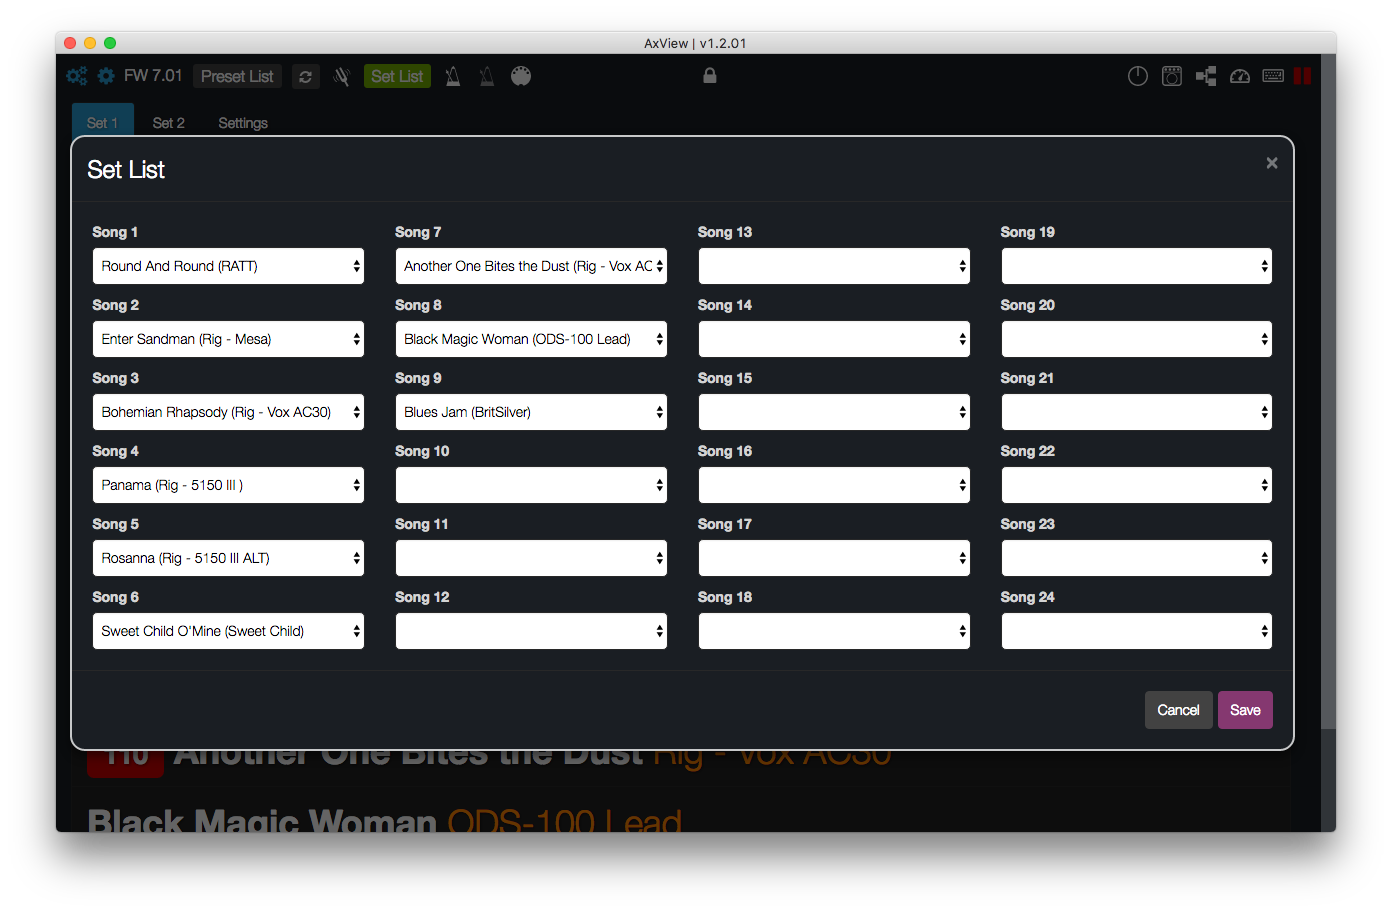Viewport: 1392px width, 912px height.
Task: Switch to the Set 2 tab
Action: tap(169, 122)
